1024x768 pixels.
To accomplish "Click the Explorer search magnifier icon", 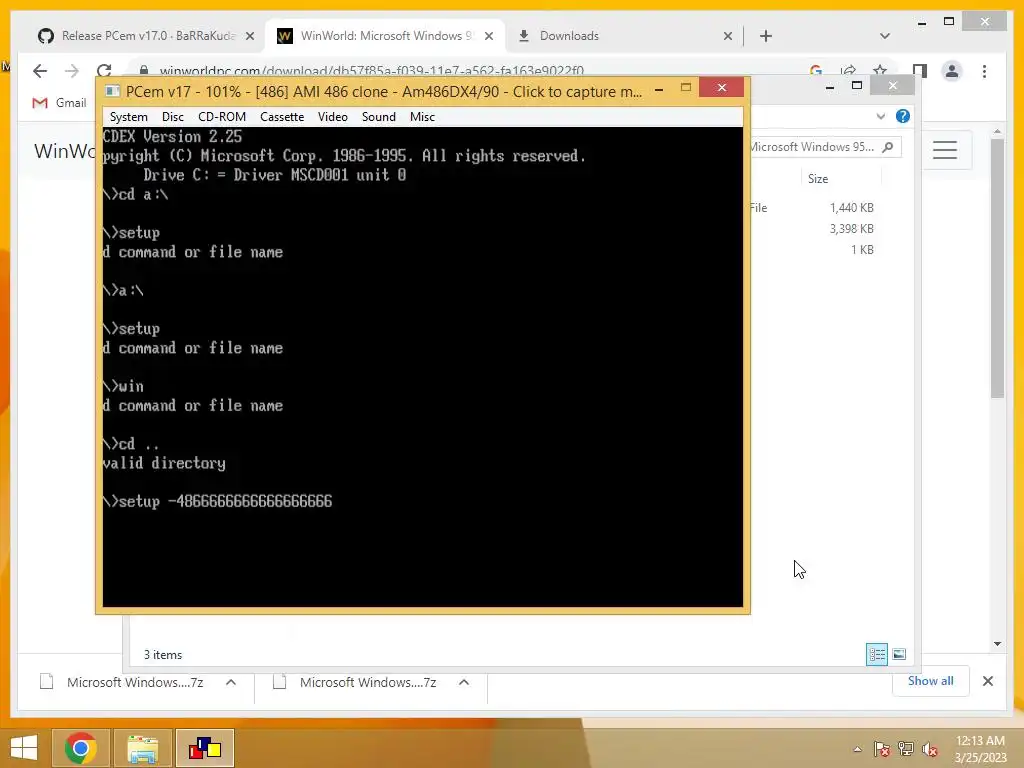I will tap(888, 147).
